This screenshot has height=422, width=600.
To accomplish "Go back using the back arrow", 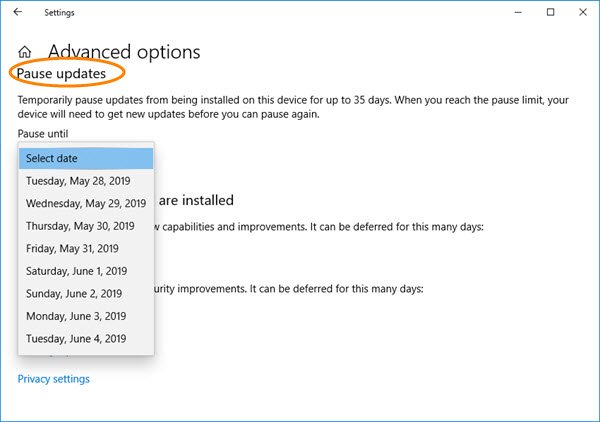I will point(18,12).
